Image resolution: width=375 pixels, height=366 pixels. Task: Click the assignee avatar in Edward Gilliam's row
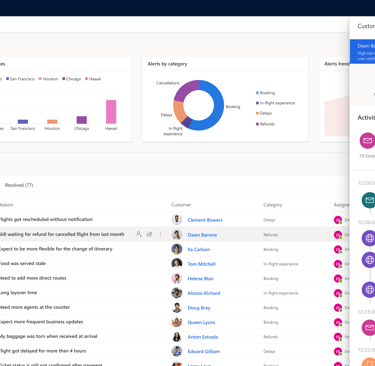pyautogui.click(x=338, y=352)
